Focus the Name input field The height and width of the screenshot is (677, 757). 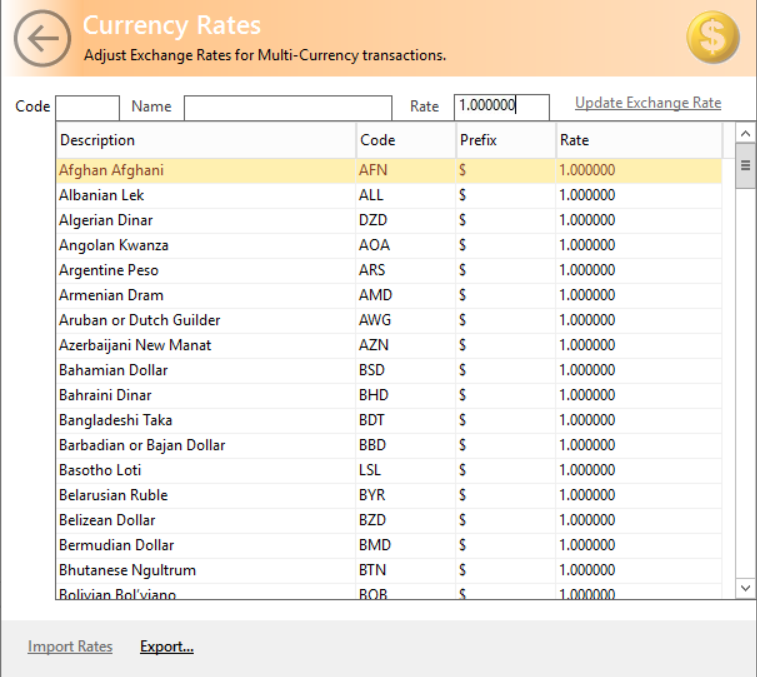click(x=288, y=108)
